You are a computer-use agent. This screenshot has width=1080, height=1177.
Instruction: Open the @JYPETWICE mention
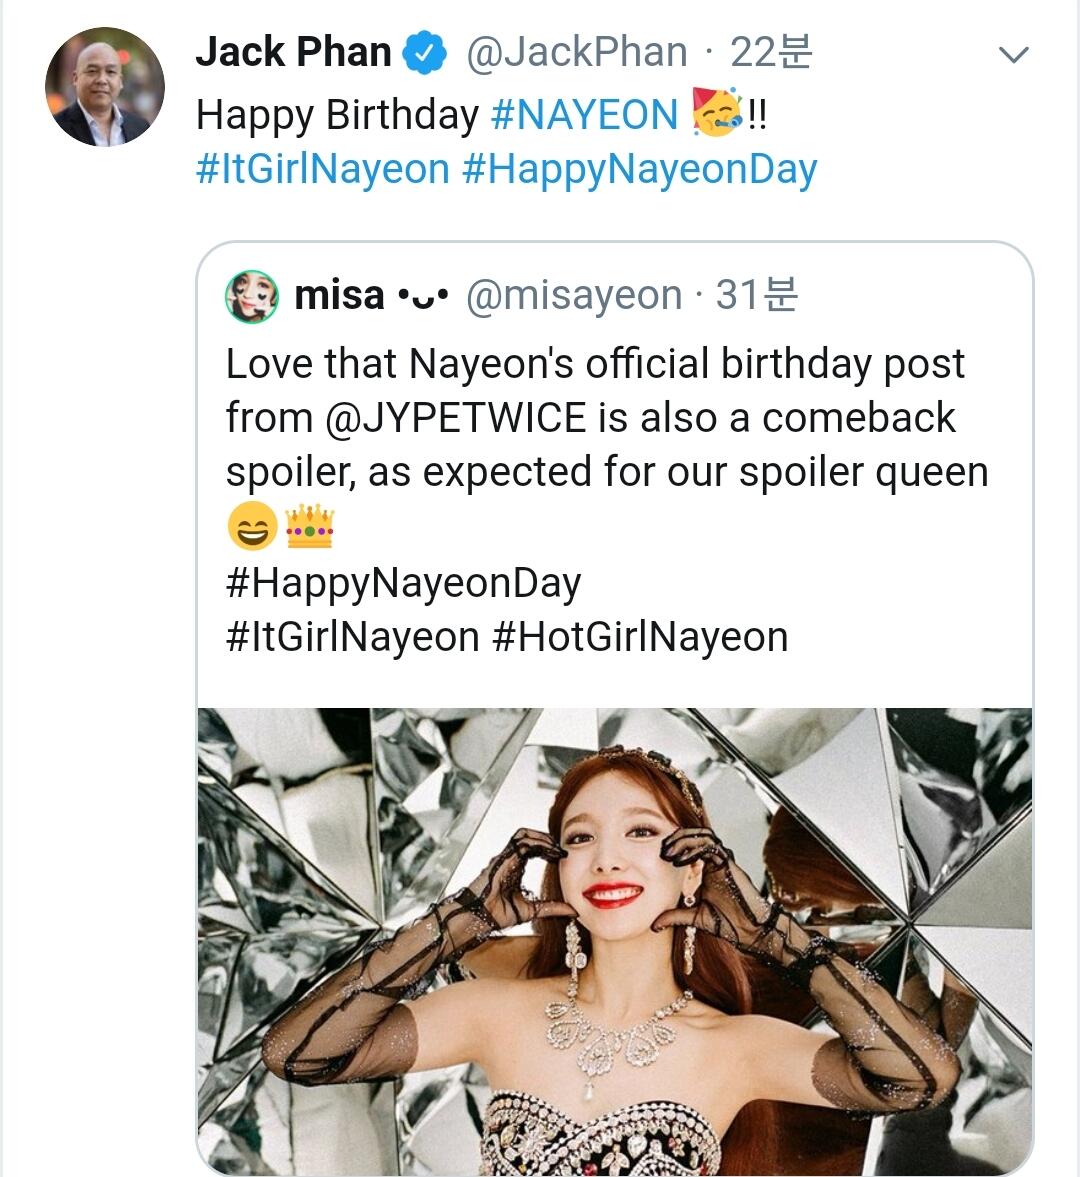[x=456, y=417]
